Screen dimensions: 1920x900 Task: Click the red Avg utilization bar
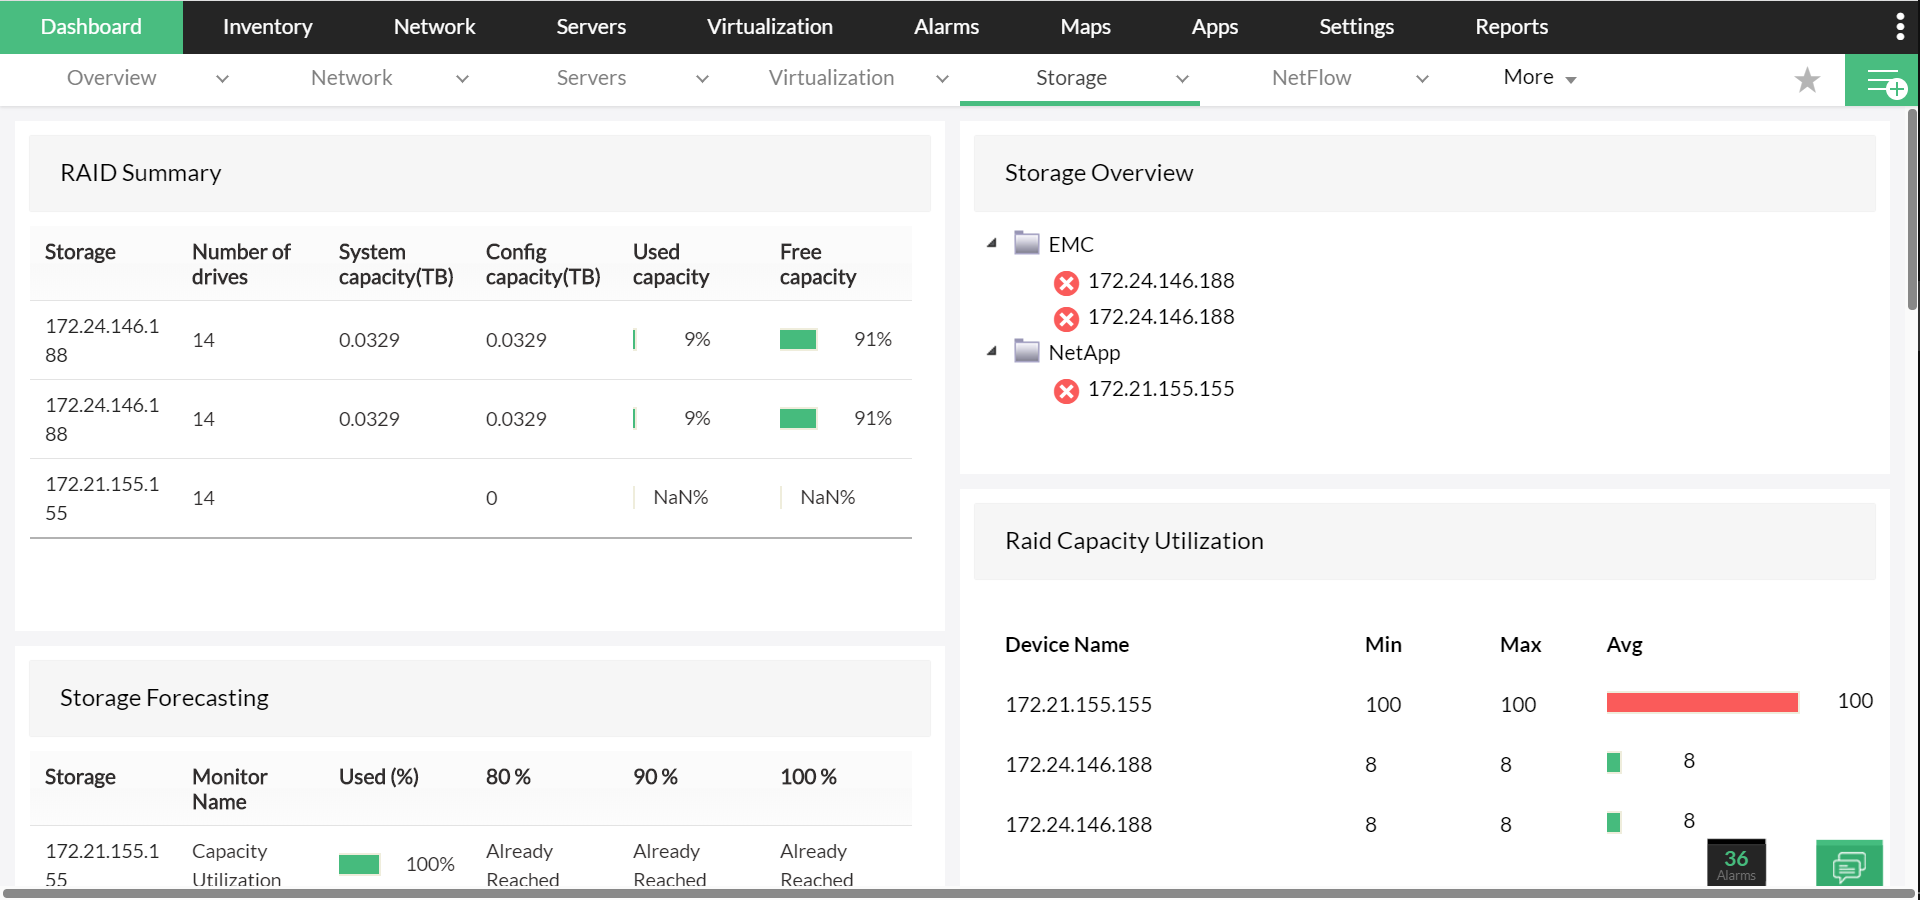coord(1701,703)
